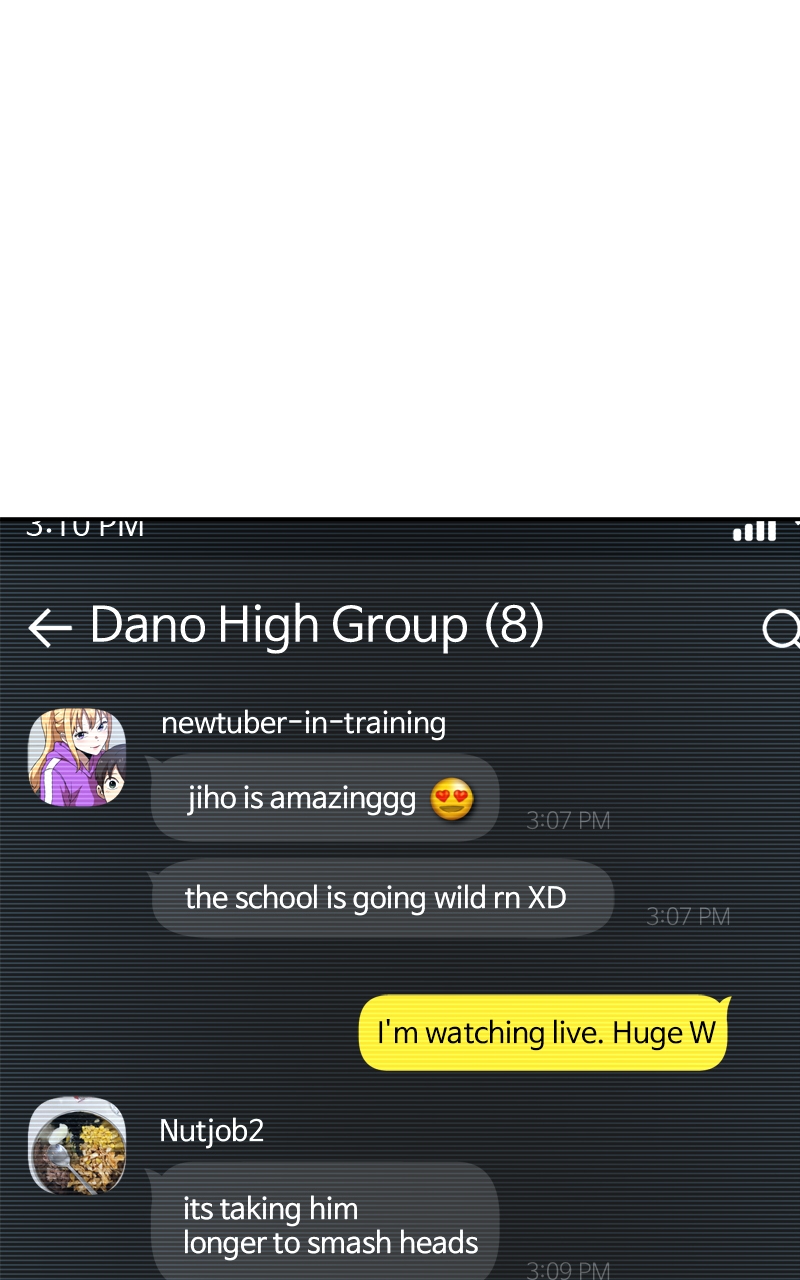Select 'its taking him longer' message bubble
Screen dimensions: 800x1280
tap(325, 1222)
